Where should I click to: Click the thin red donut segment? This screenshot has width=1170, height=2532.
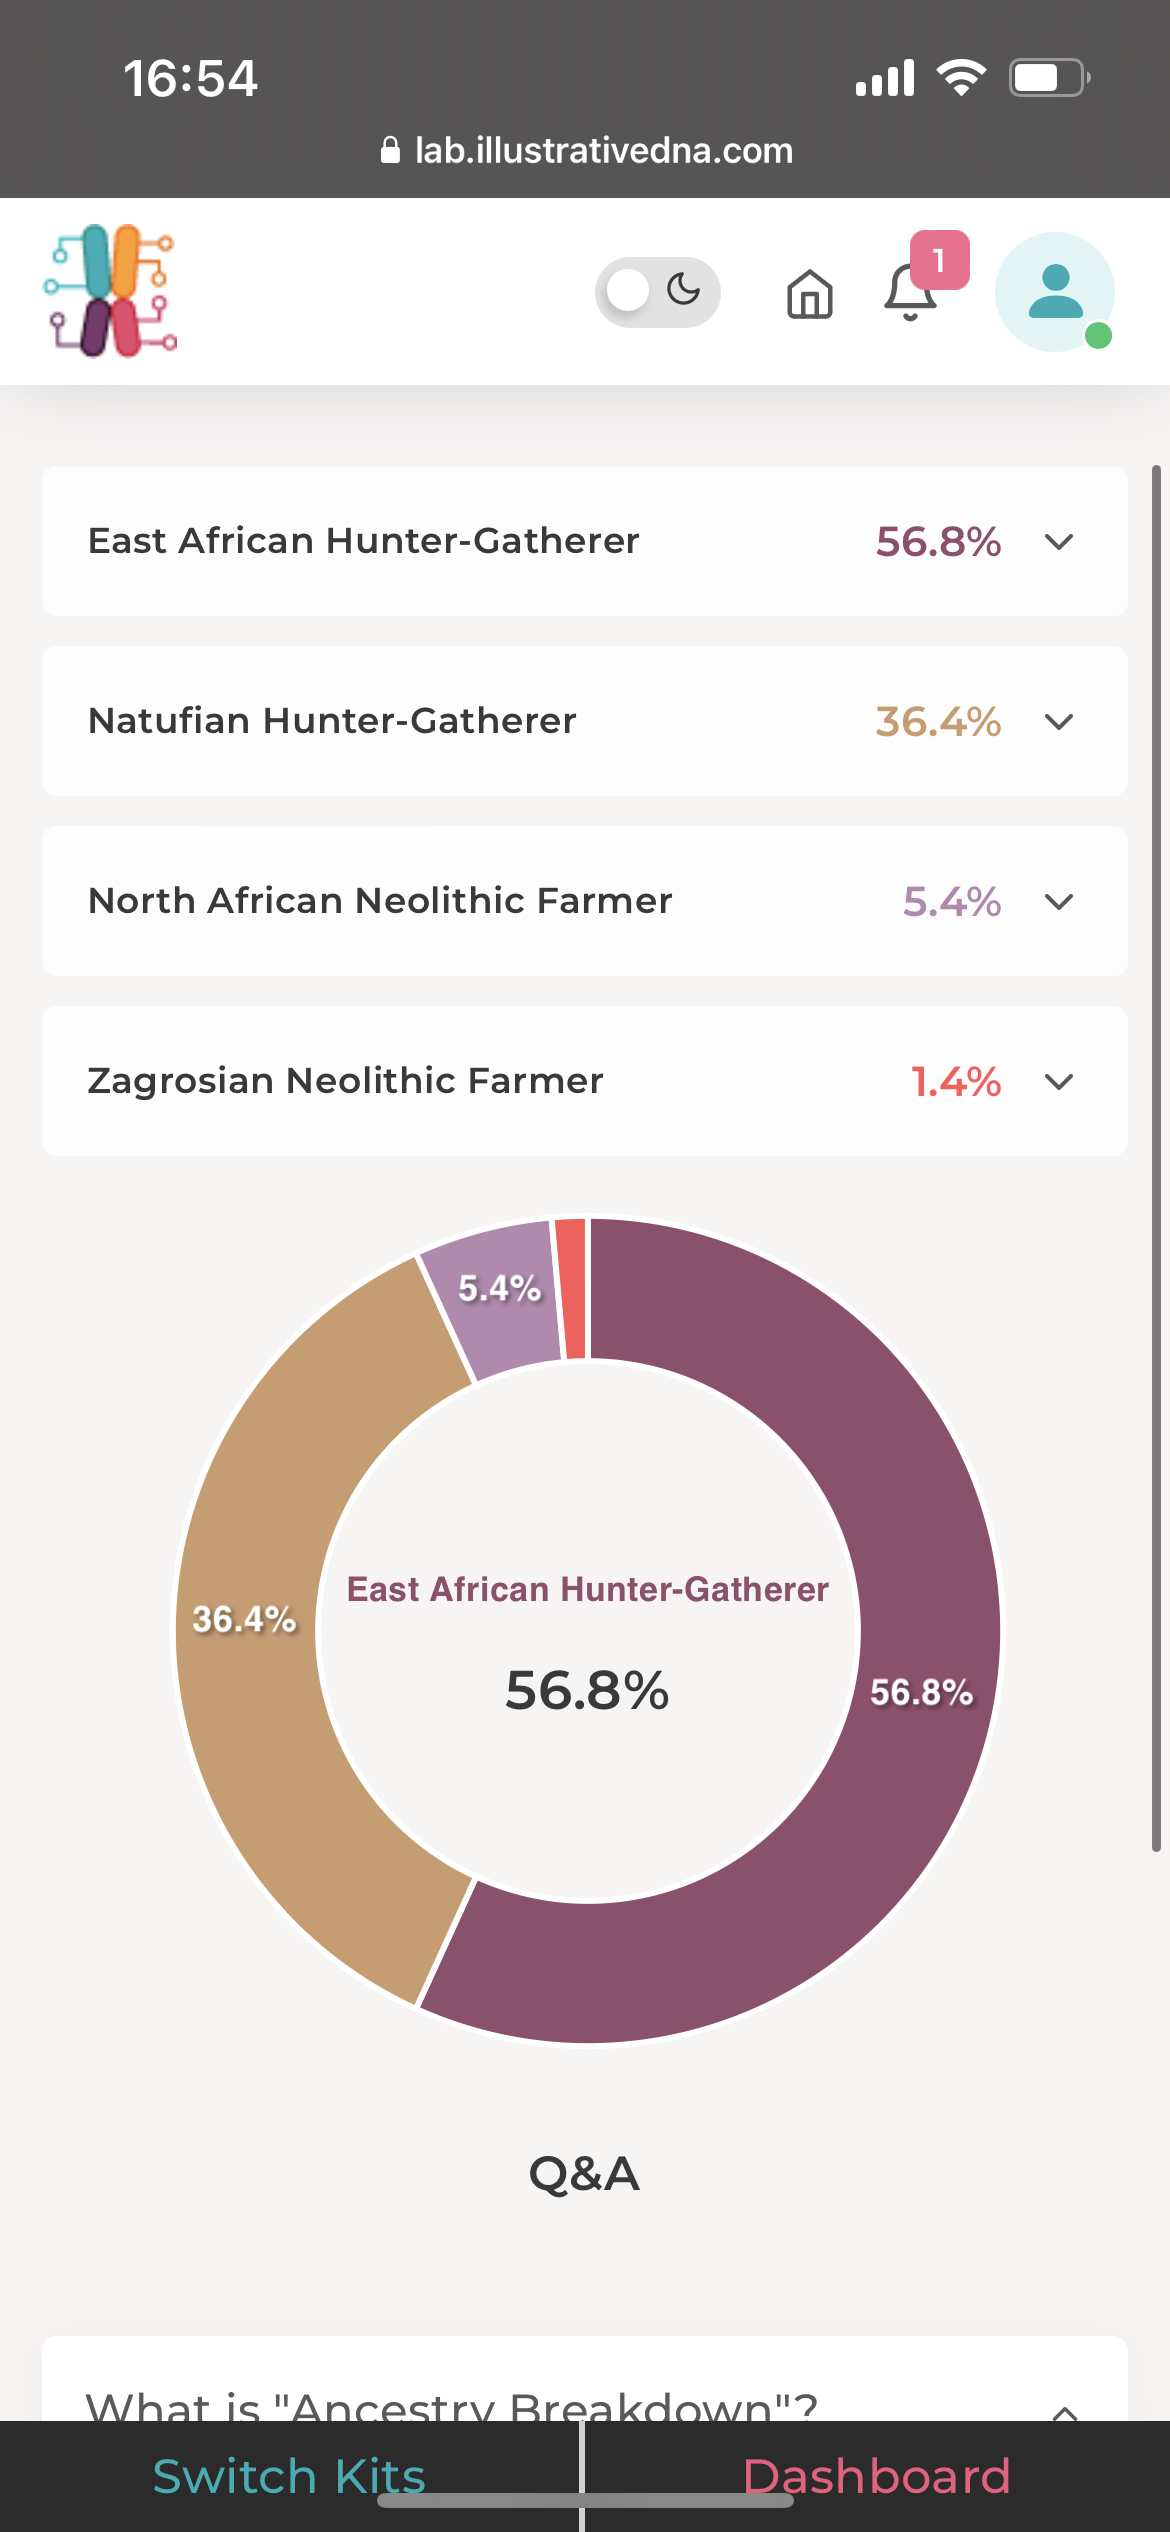tap(571, 1288)
